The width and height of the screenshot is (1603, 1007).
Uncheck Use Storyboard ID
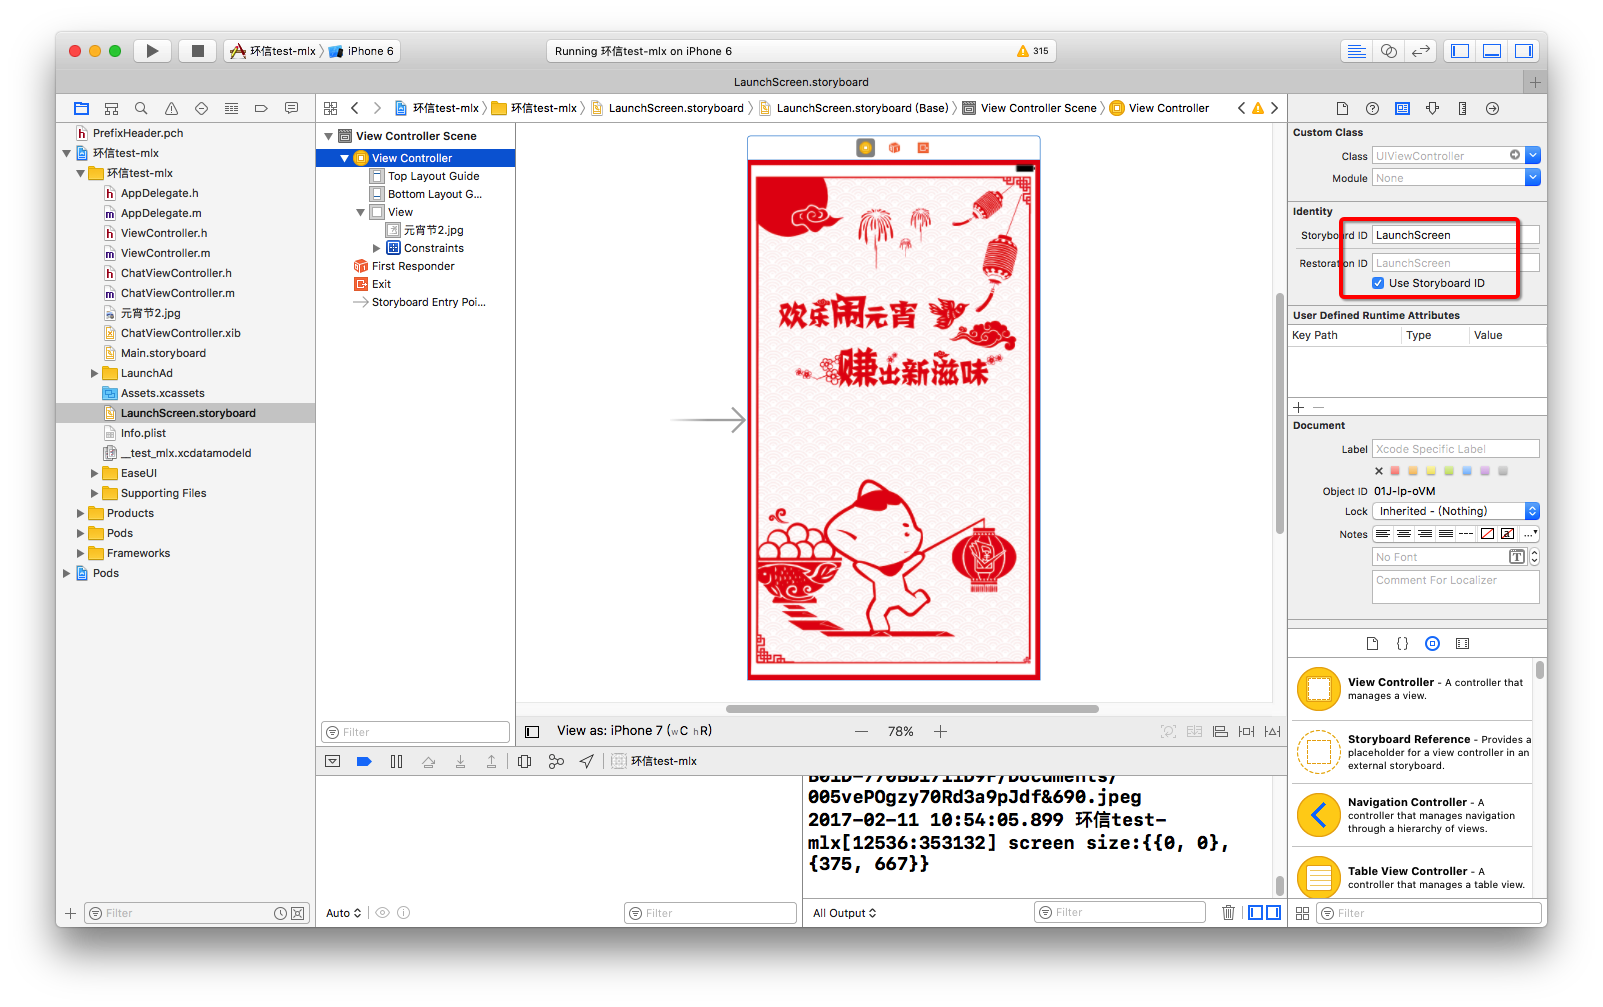point(1378,283)
